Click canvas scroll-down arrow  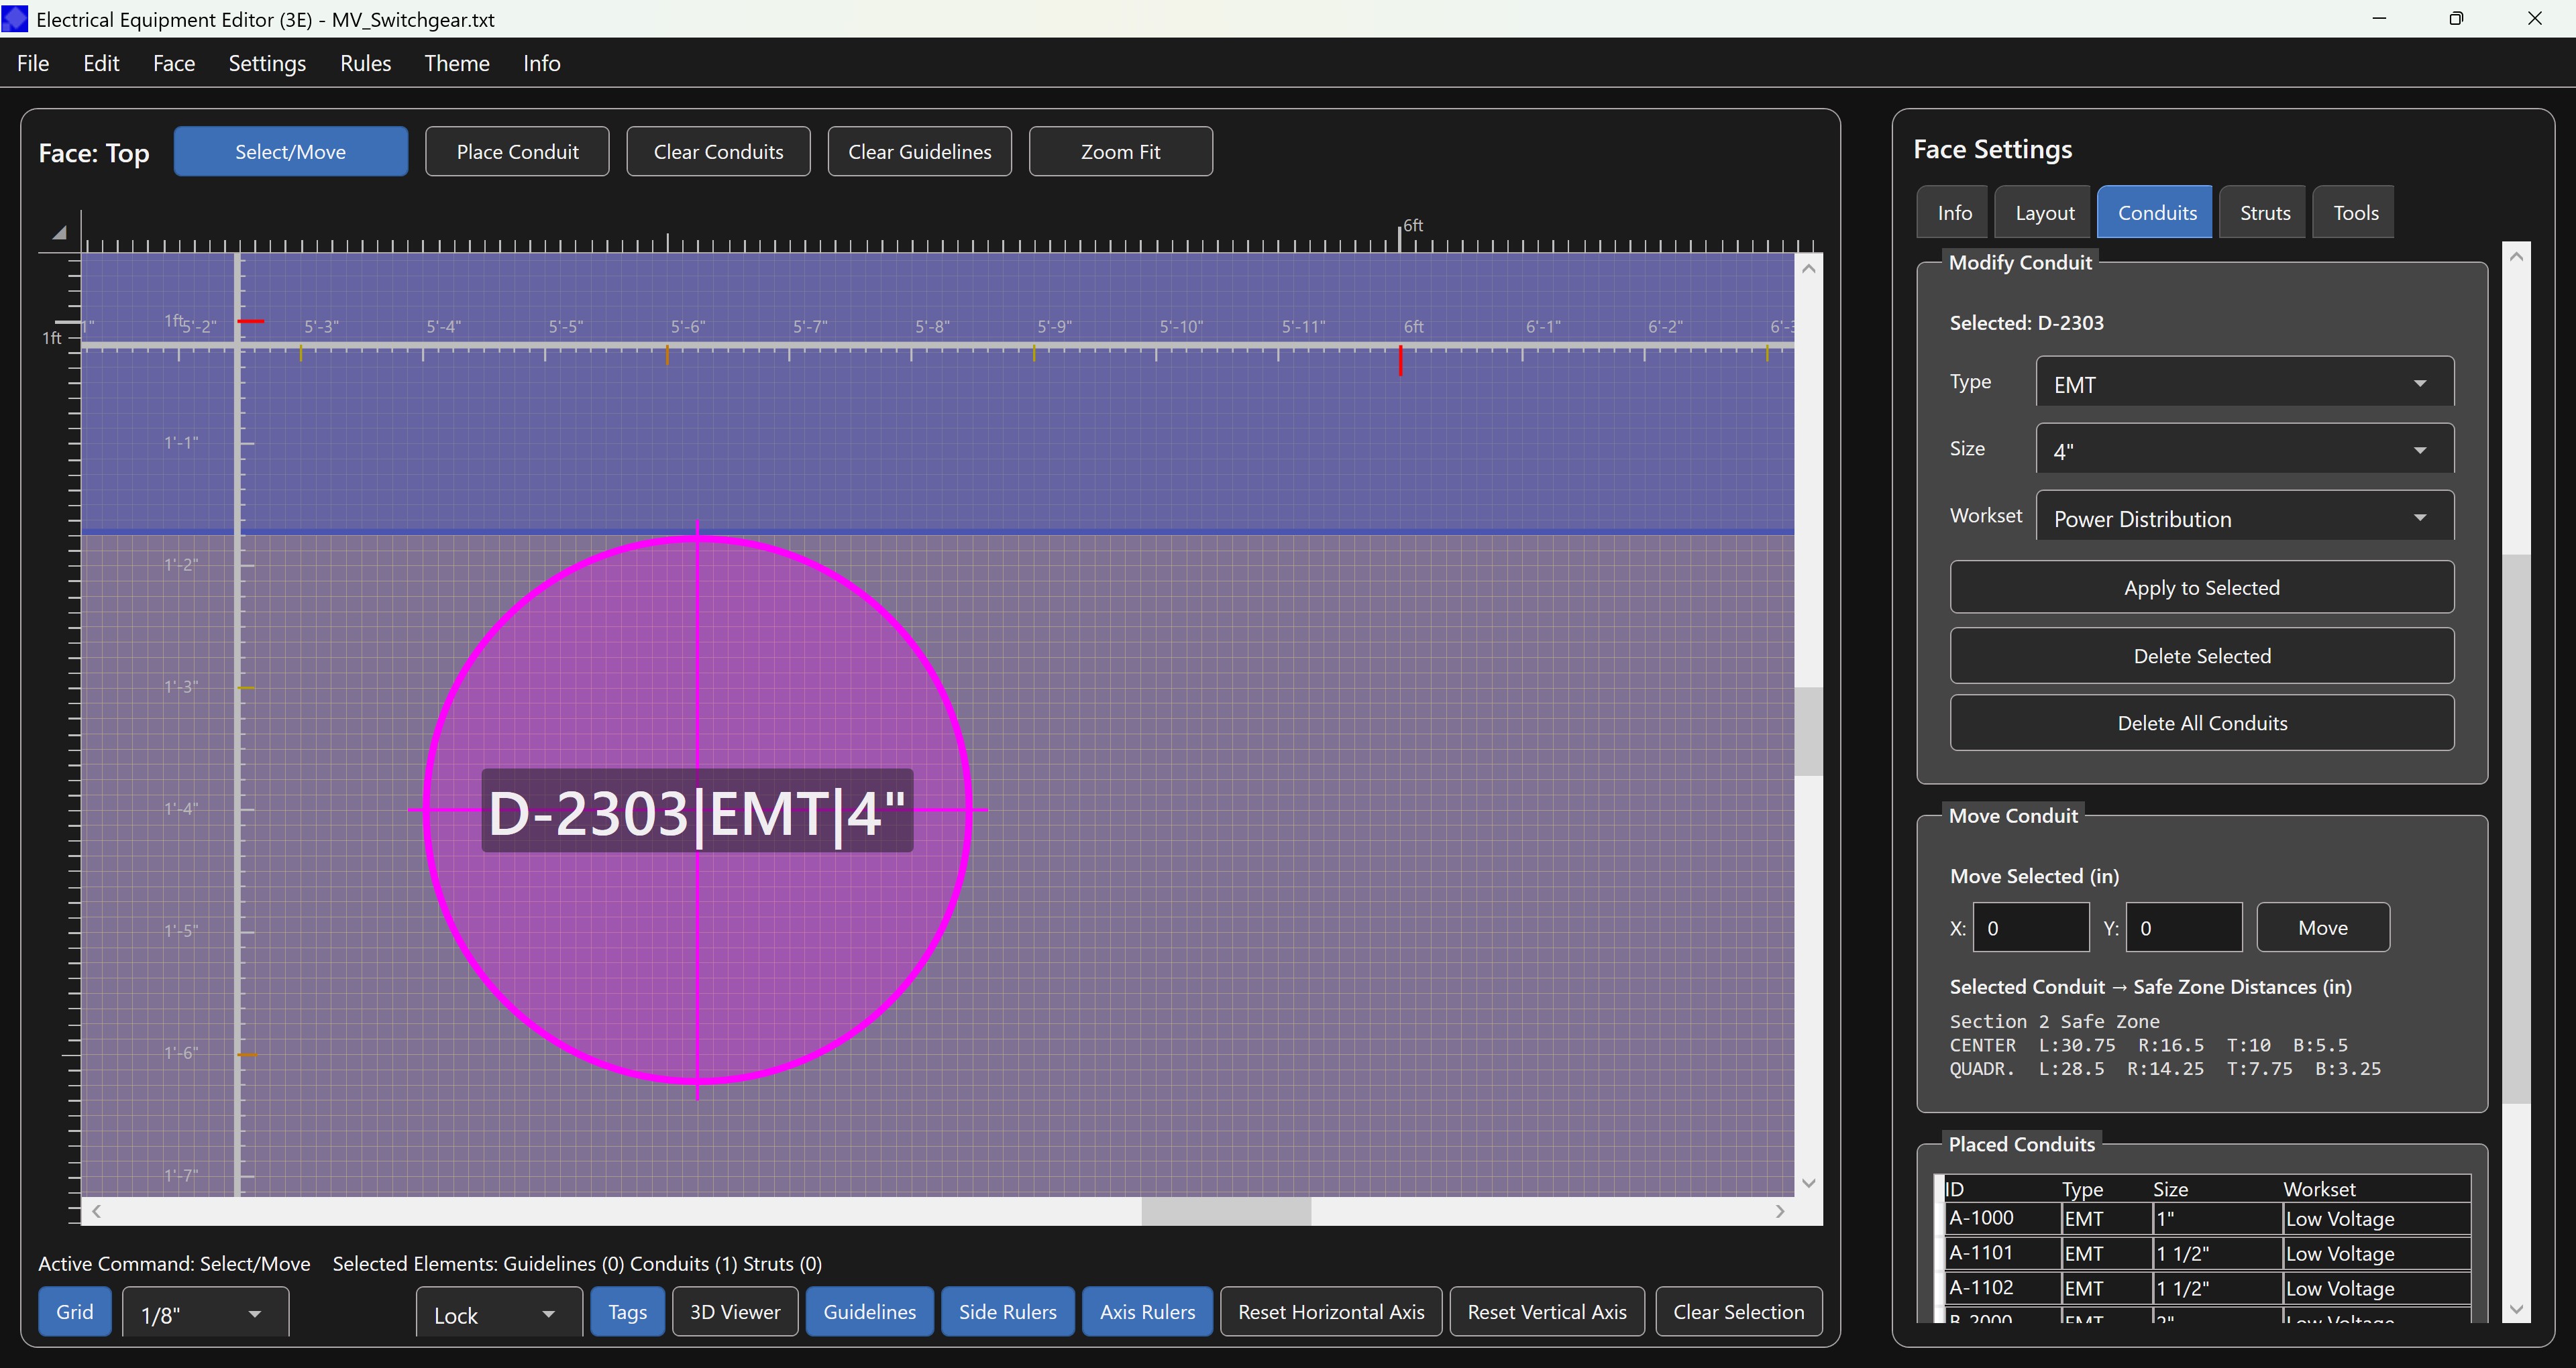[1808, 1183]
